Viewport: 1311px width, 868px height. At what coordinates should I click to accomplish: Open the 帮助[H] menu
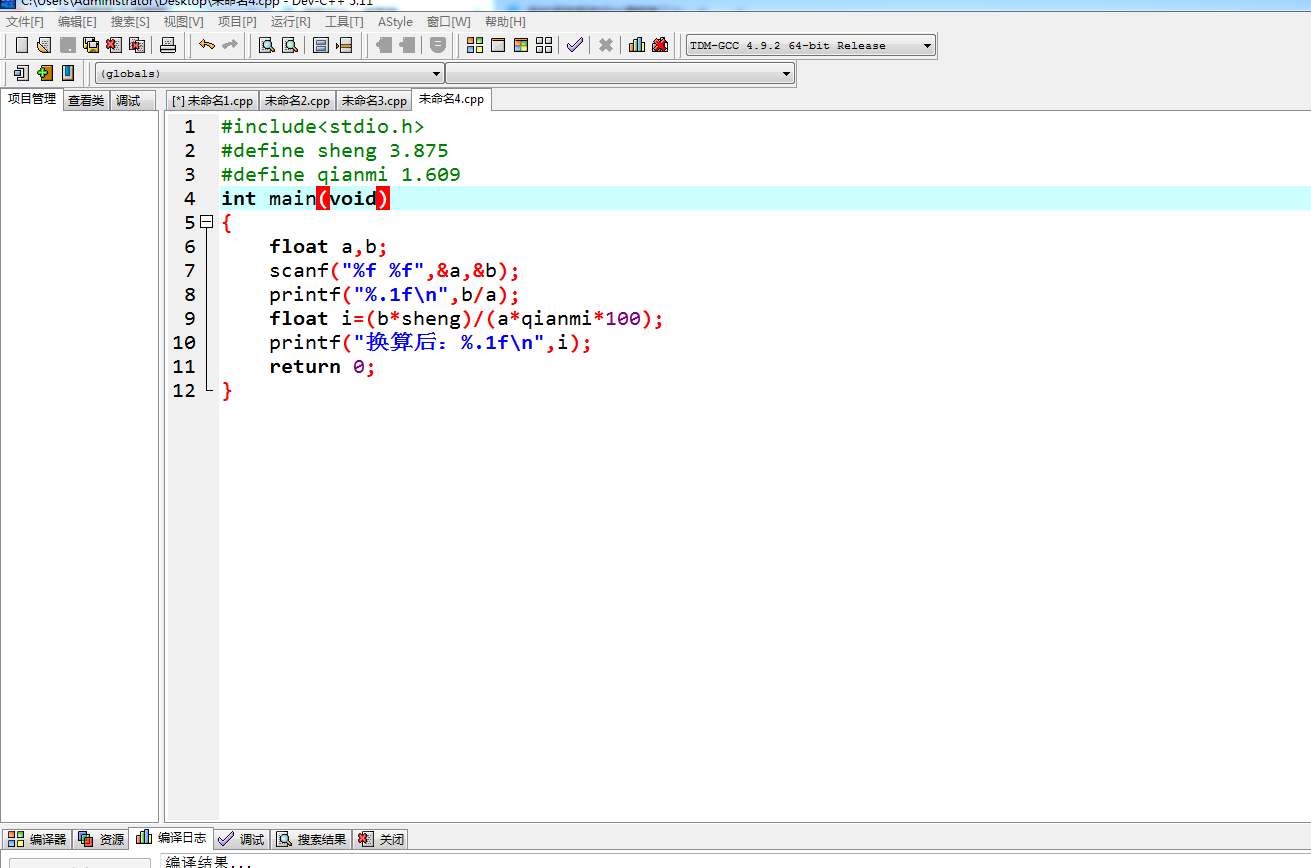505,22
